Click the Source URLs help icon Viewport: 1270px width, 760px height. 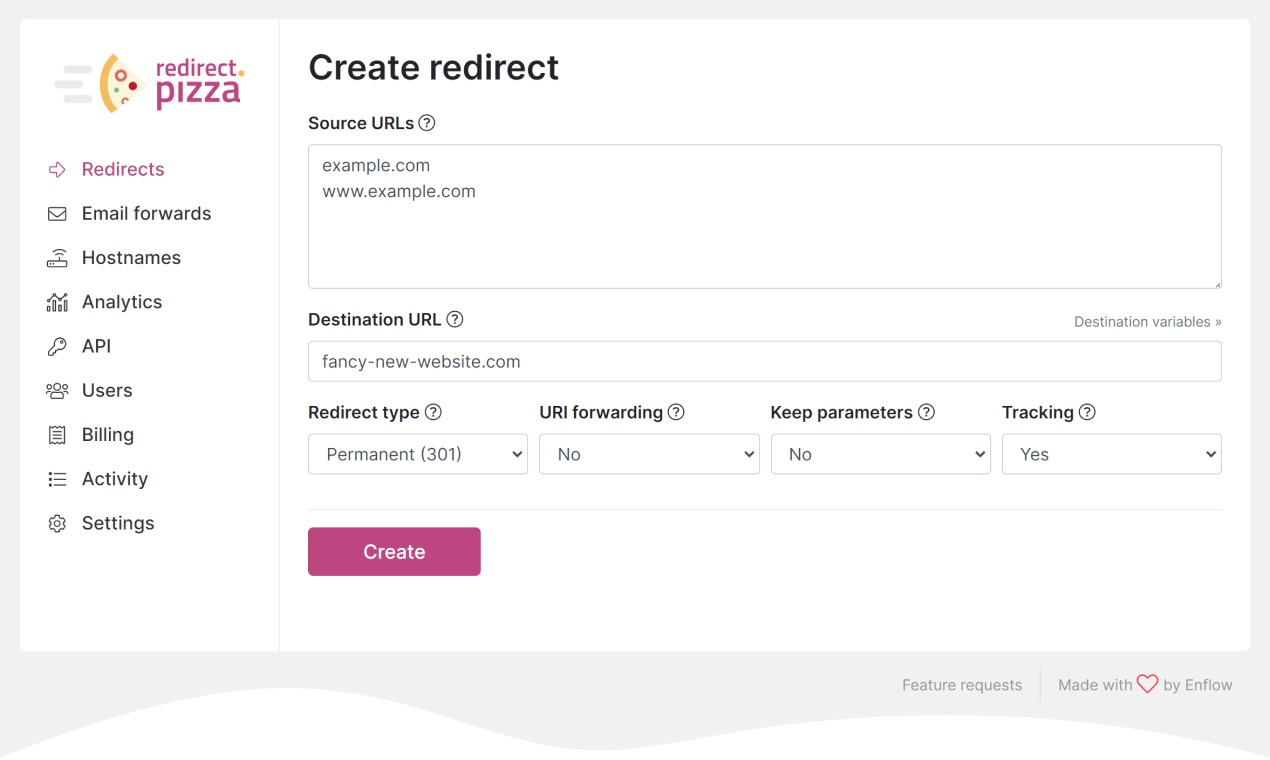[427, 123]
